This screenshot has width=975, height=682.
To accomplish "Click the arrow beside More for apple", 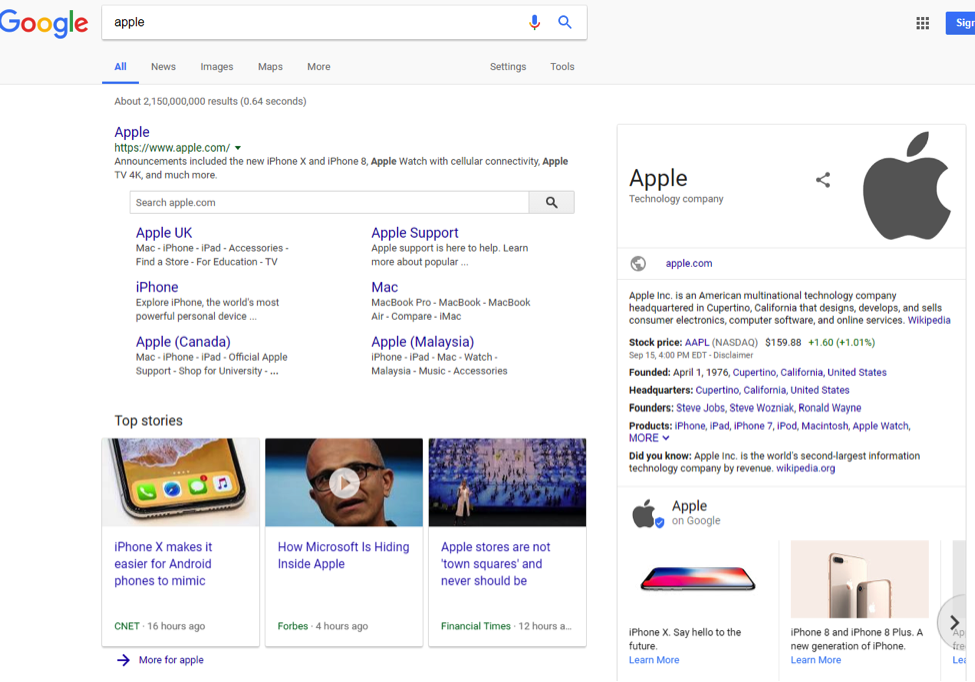I will pos(123,660).
